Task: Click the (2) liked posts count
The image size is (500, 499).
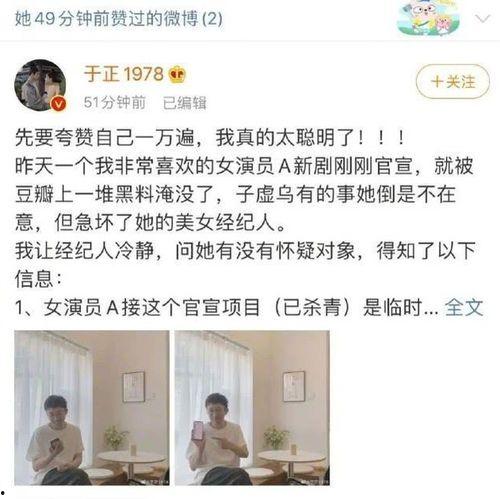Action: point(212,19)
